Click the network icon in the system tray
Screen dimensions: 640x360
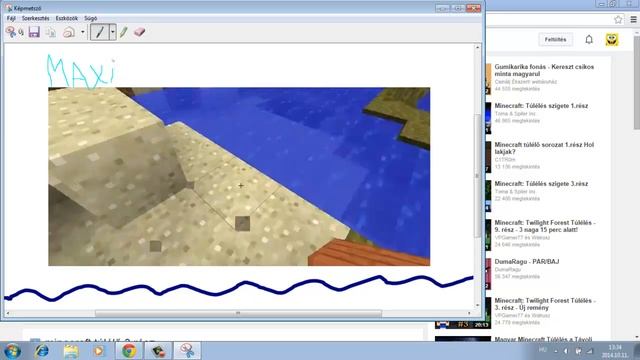590,351
